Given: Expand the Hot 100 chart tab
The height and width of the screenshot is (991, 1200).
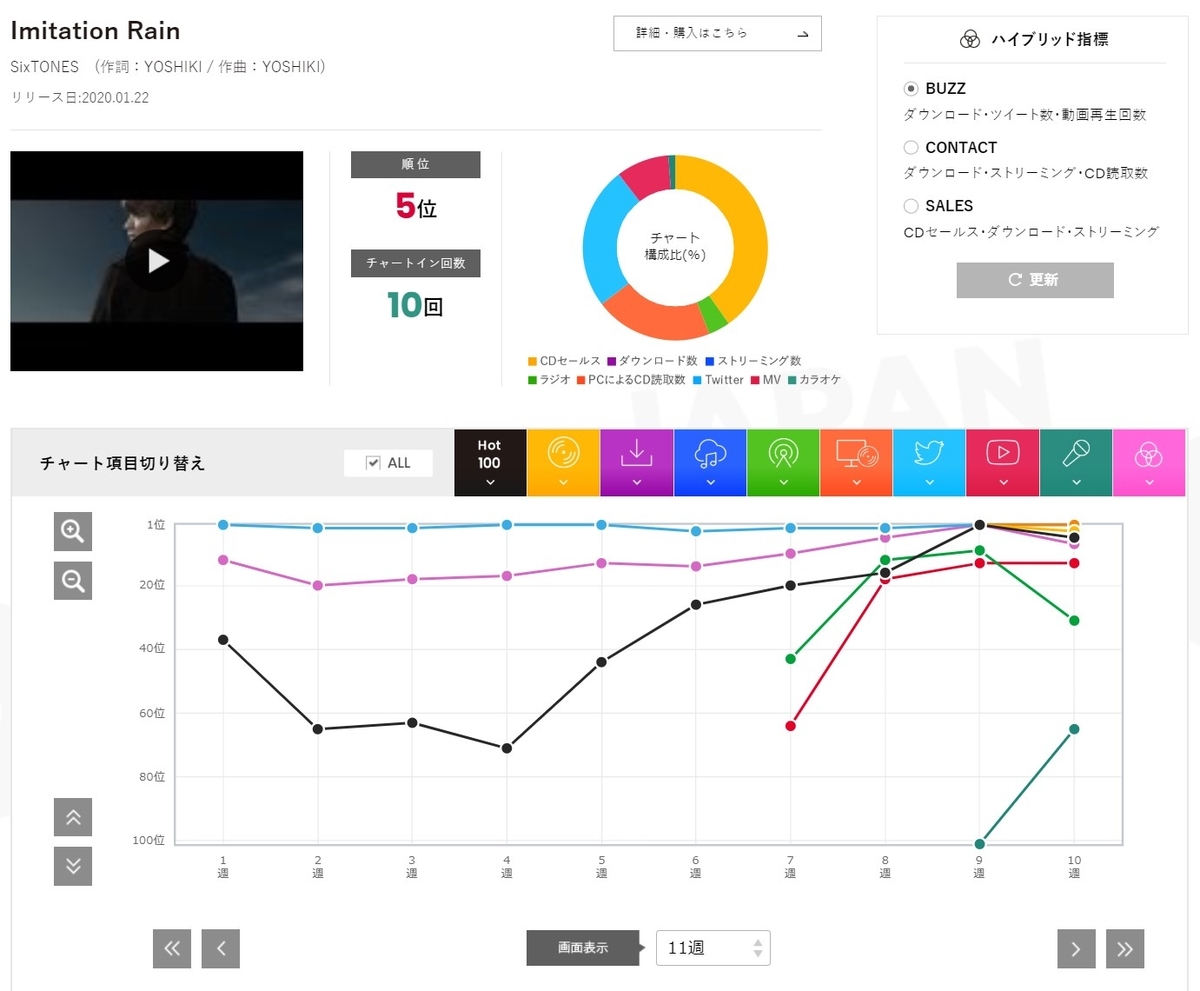Looking at the screenshot, I should pos(490,463).
